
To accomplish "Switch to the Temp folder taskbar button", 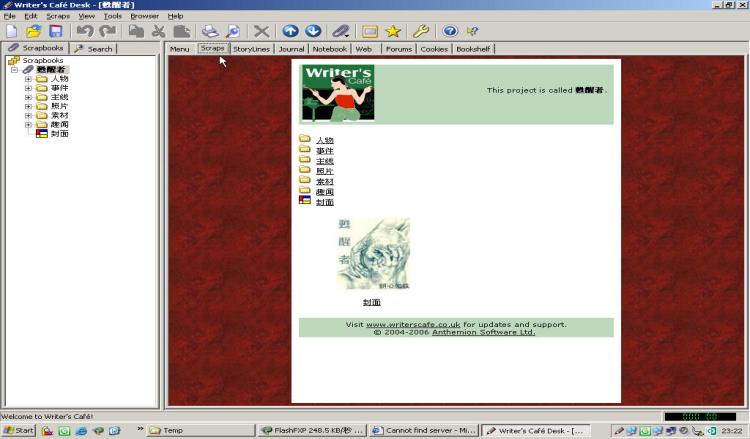I will 200,430.
